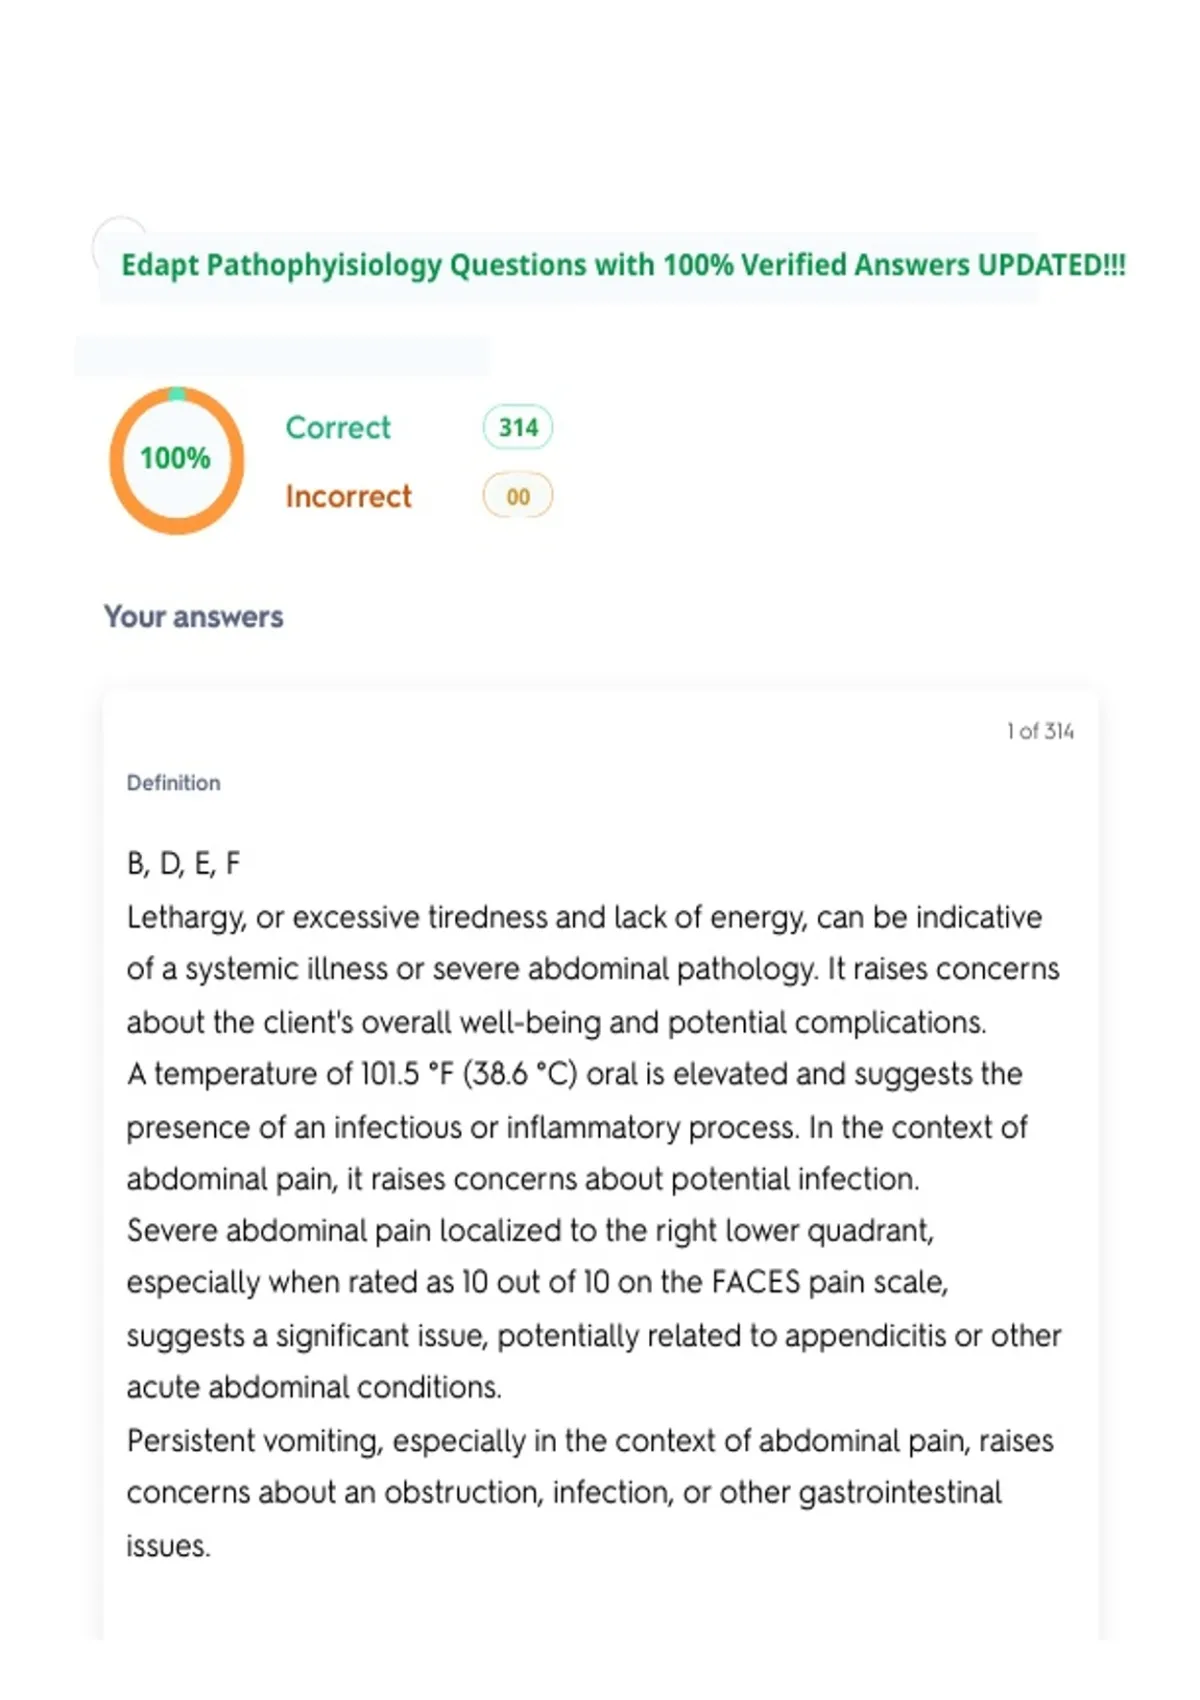Click the green document title heading

point(623,265)
